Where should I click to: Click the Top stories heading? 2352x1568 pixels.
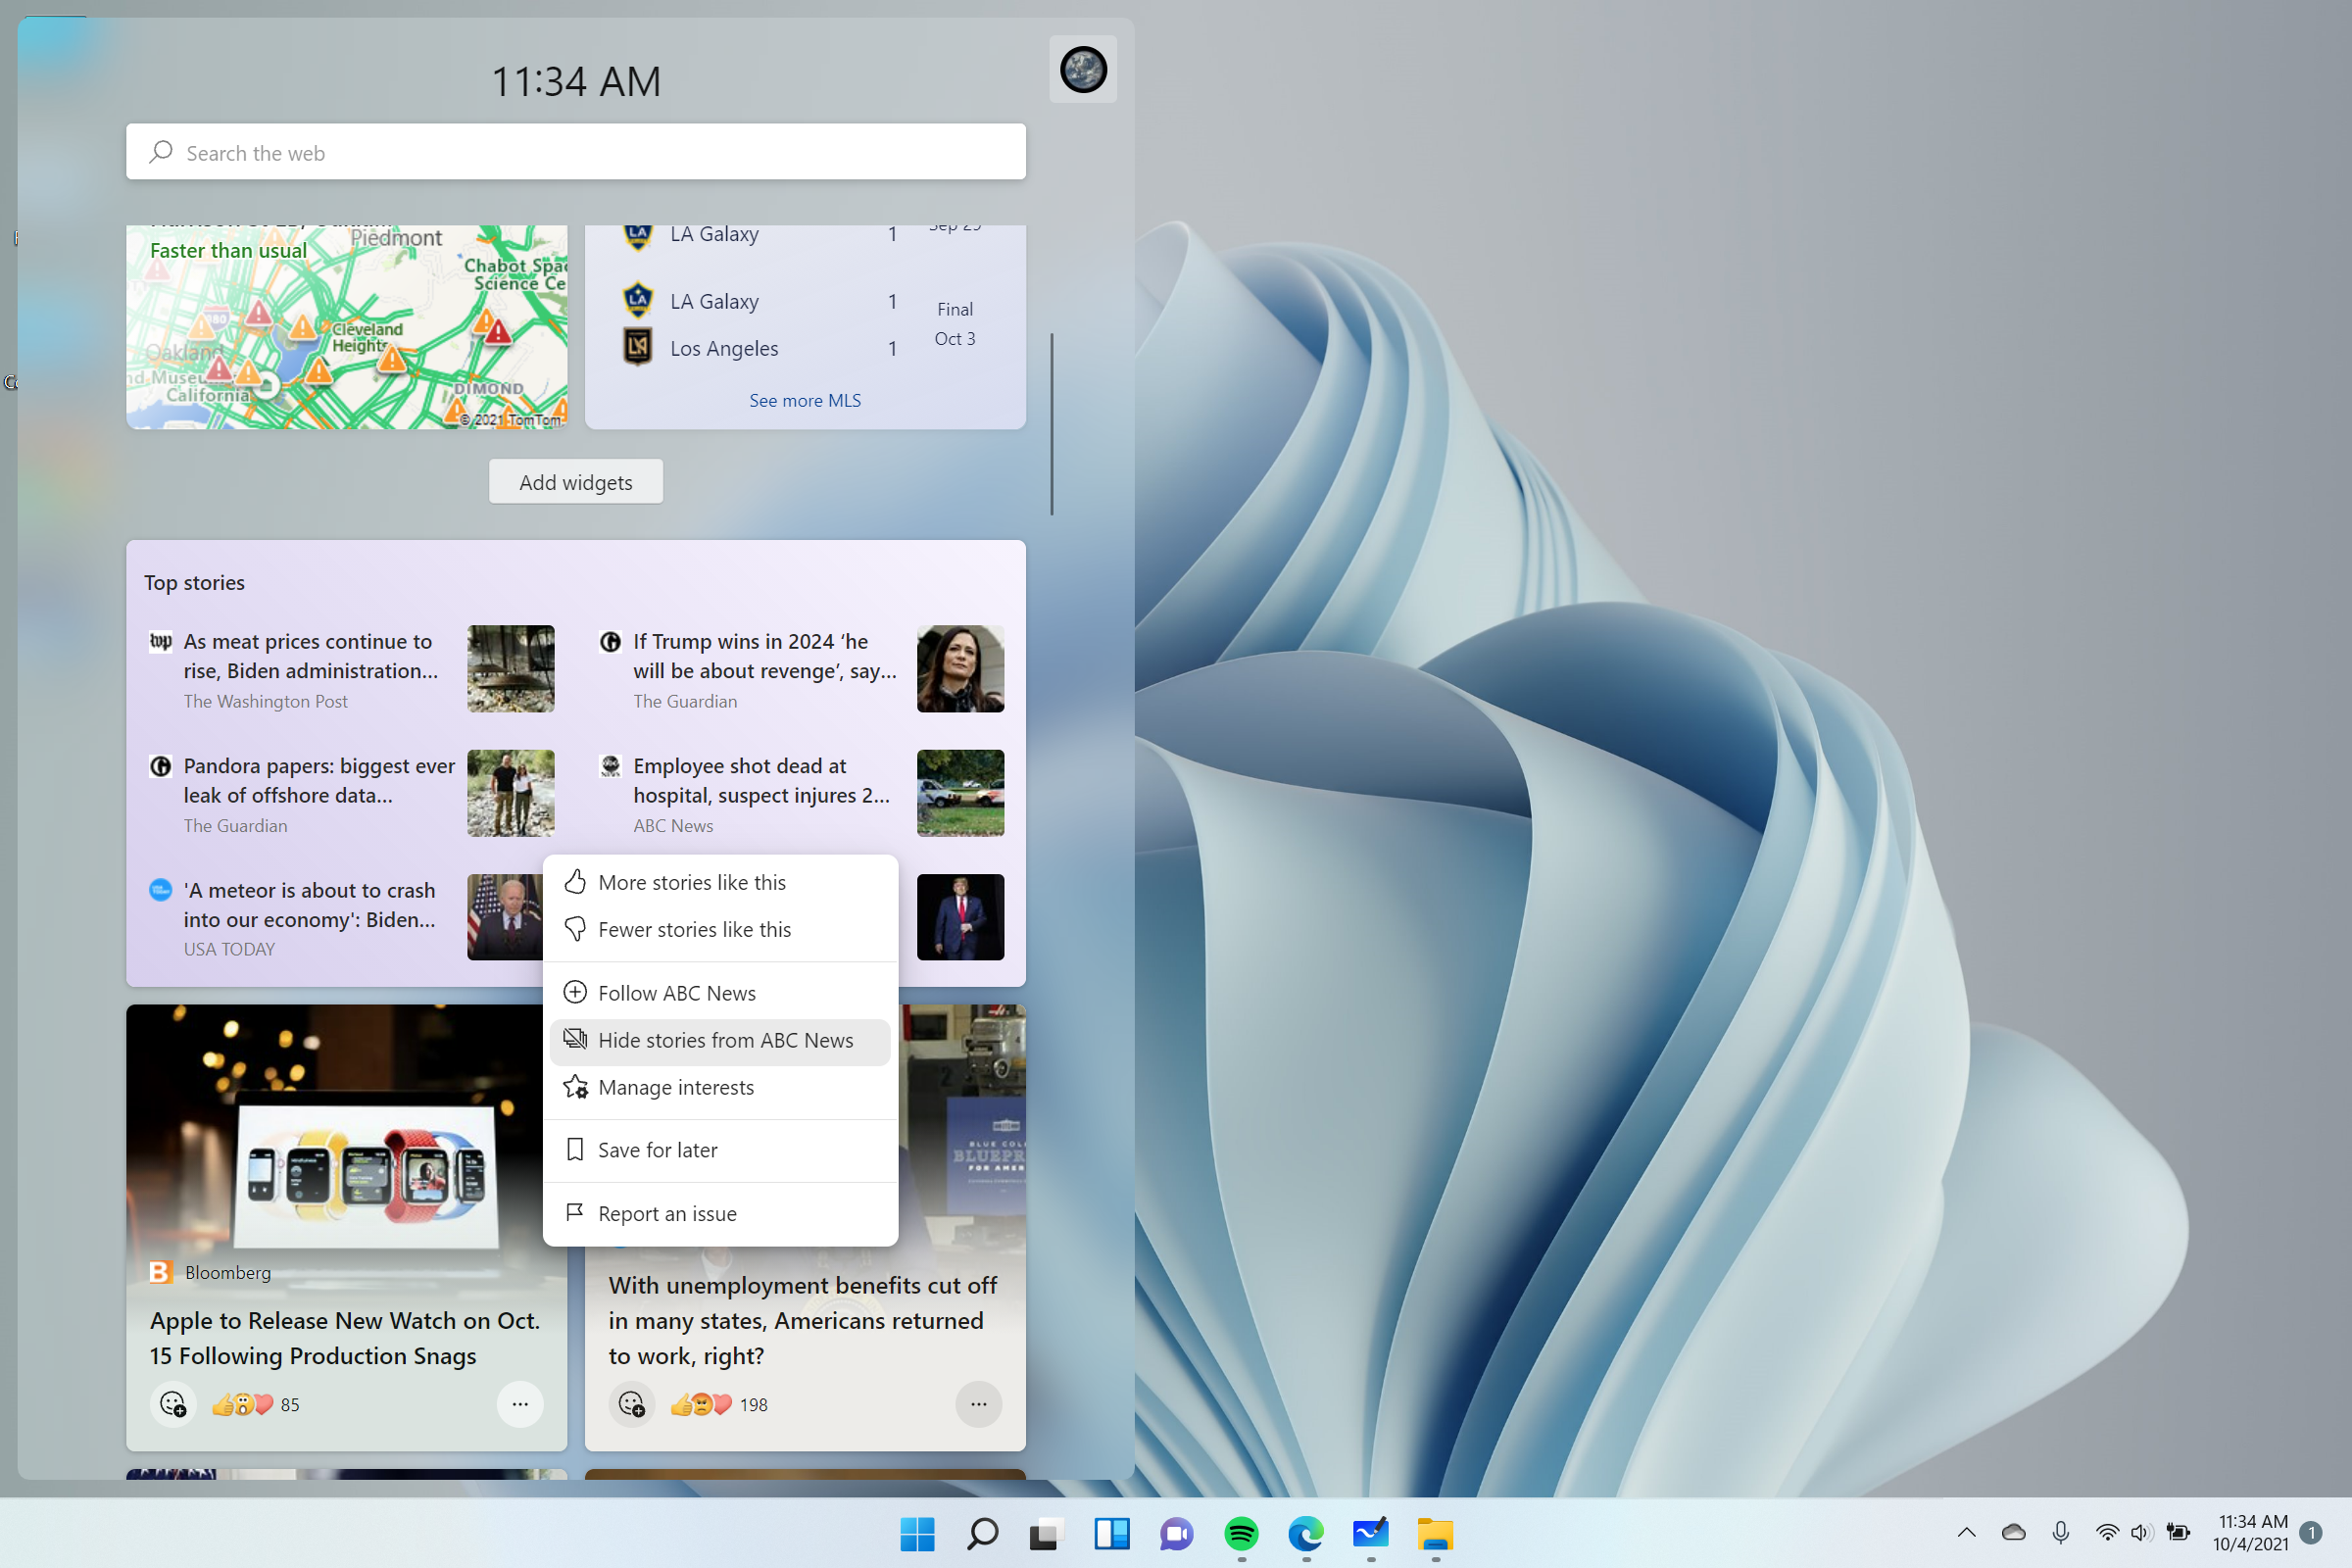194,582
